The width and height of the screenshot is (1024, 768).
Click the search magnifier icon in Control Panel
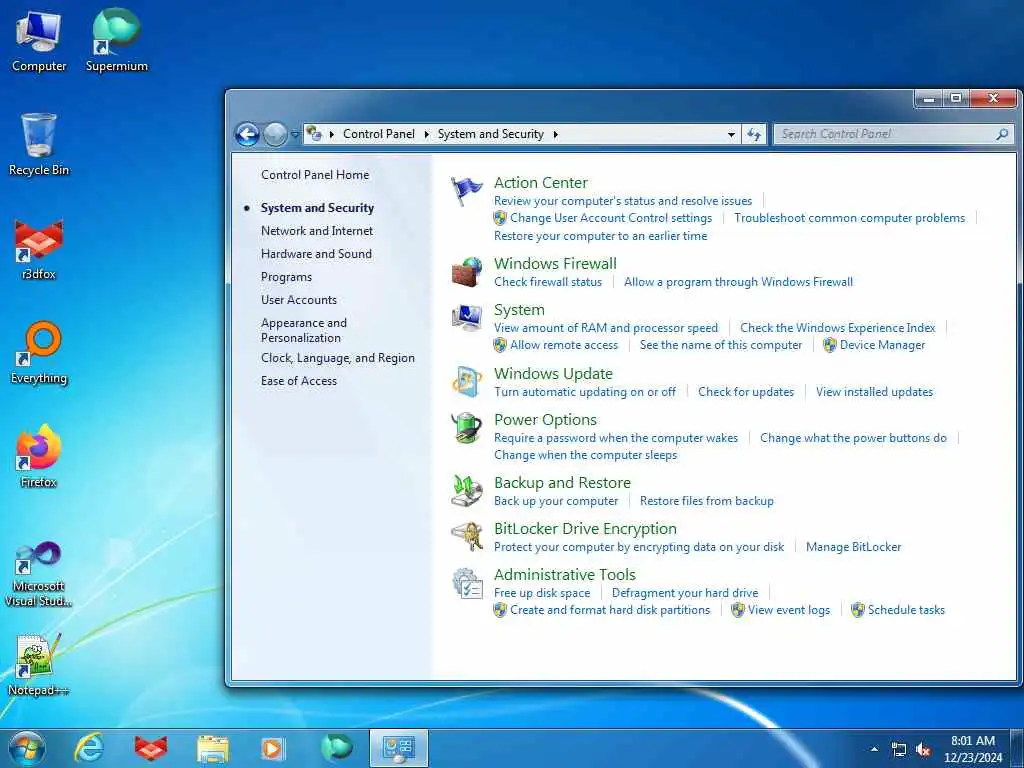click(1002, 134)
